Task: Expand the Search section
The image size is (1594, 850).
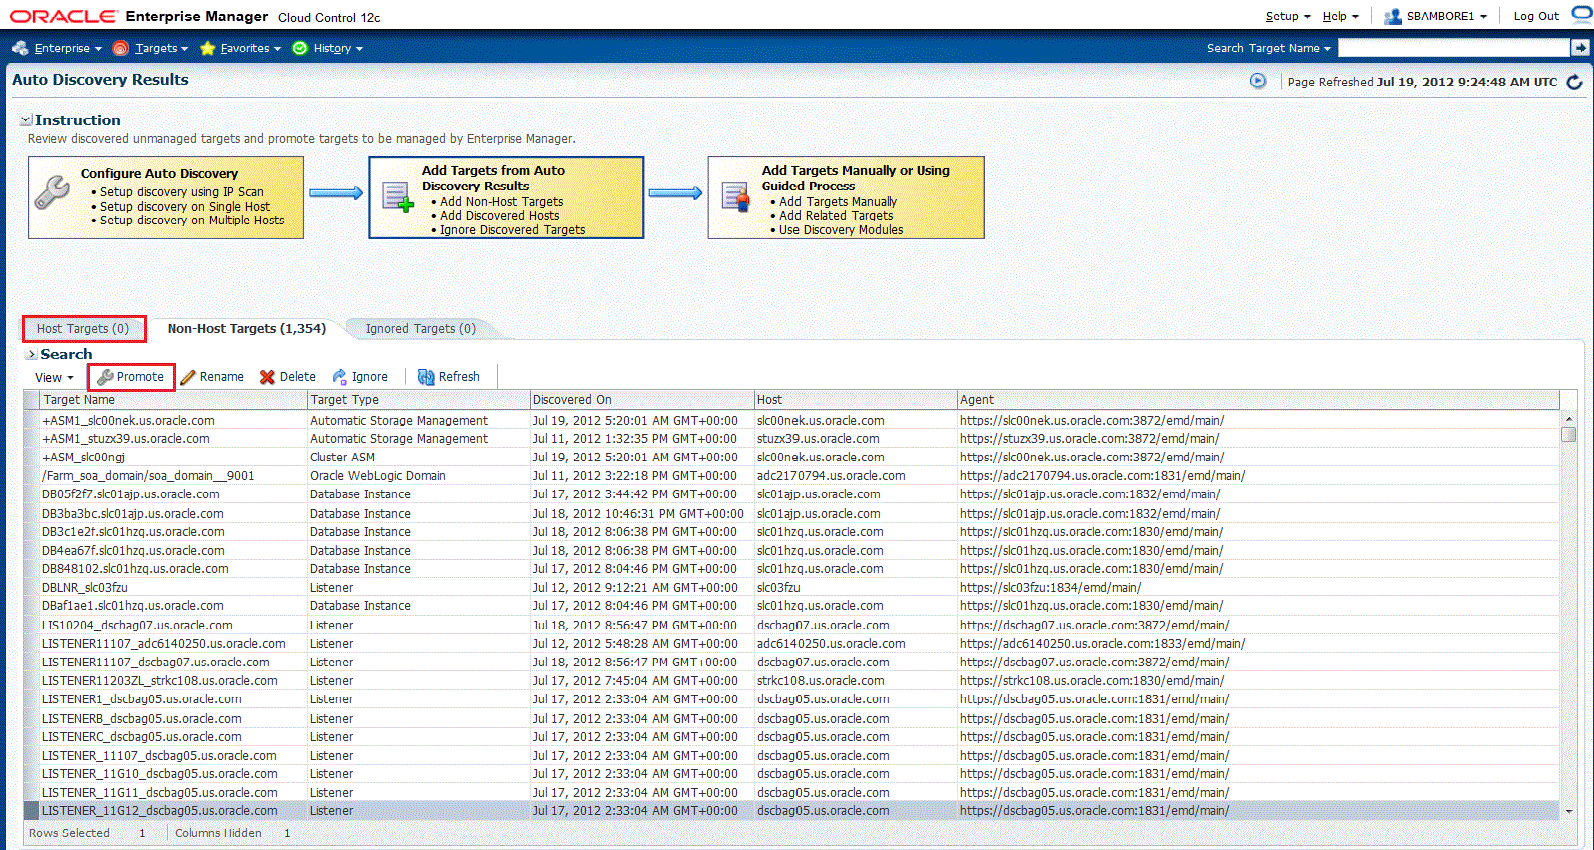Action: tap(31, 354)
